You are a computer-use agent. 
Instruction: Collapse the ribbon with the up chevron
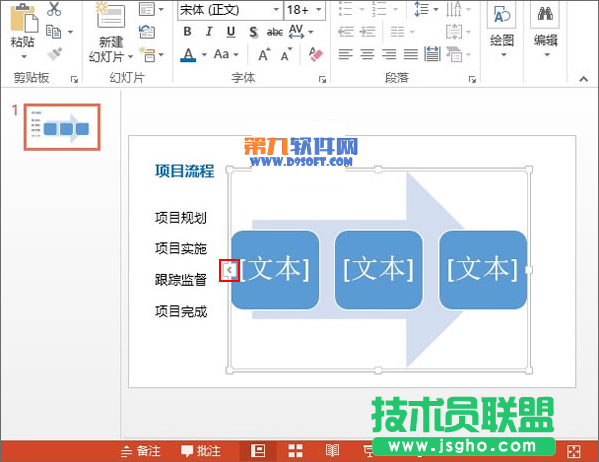tap(583, 79)
